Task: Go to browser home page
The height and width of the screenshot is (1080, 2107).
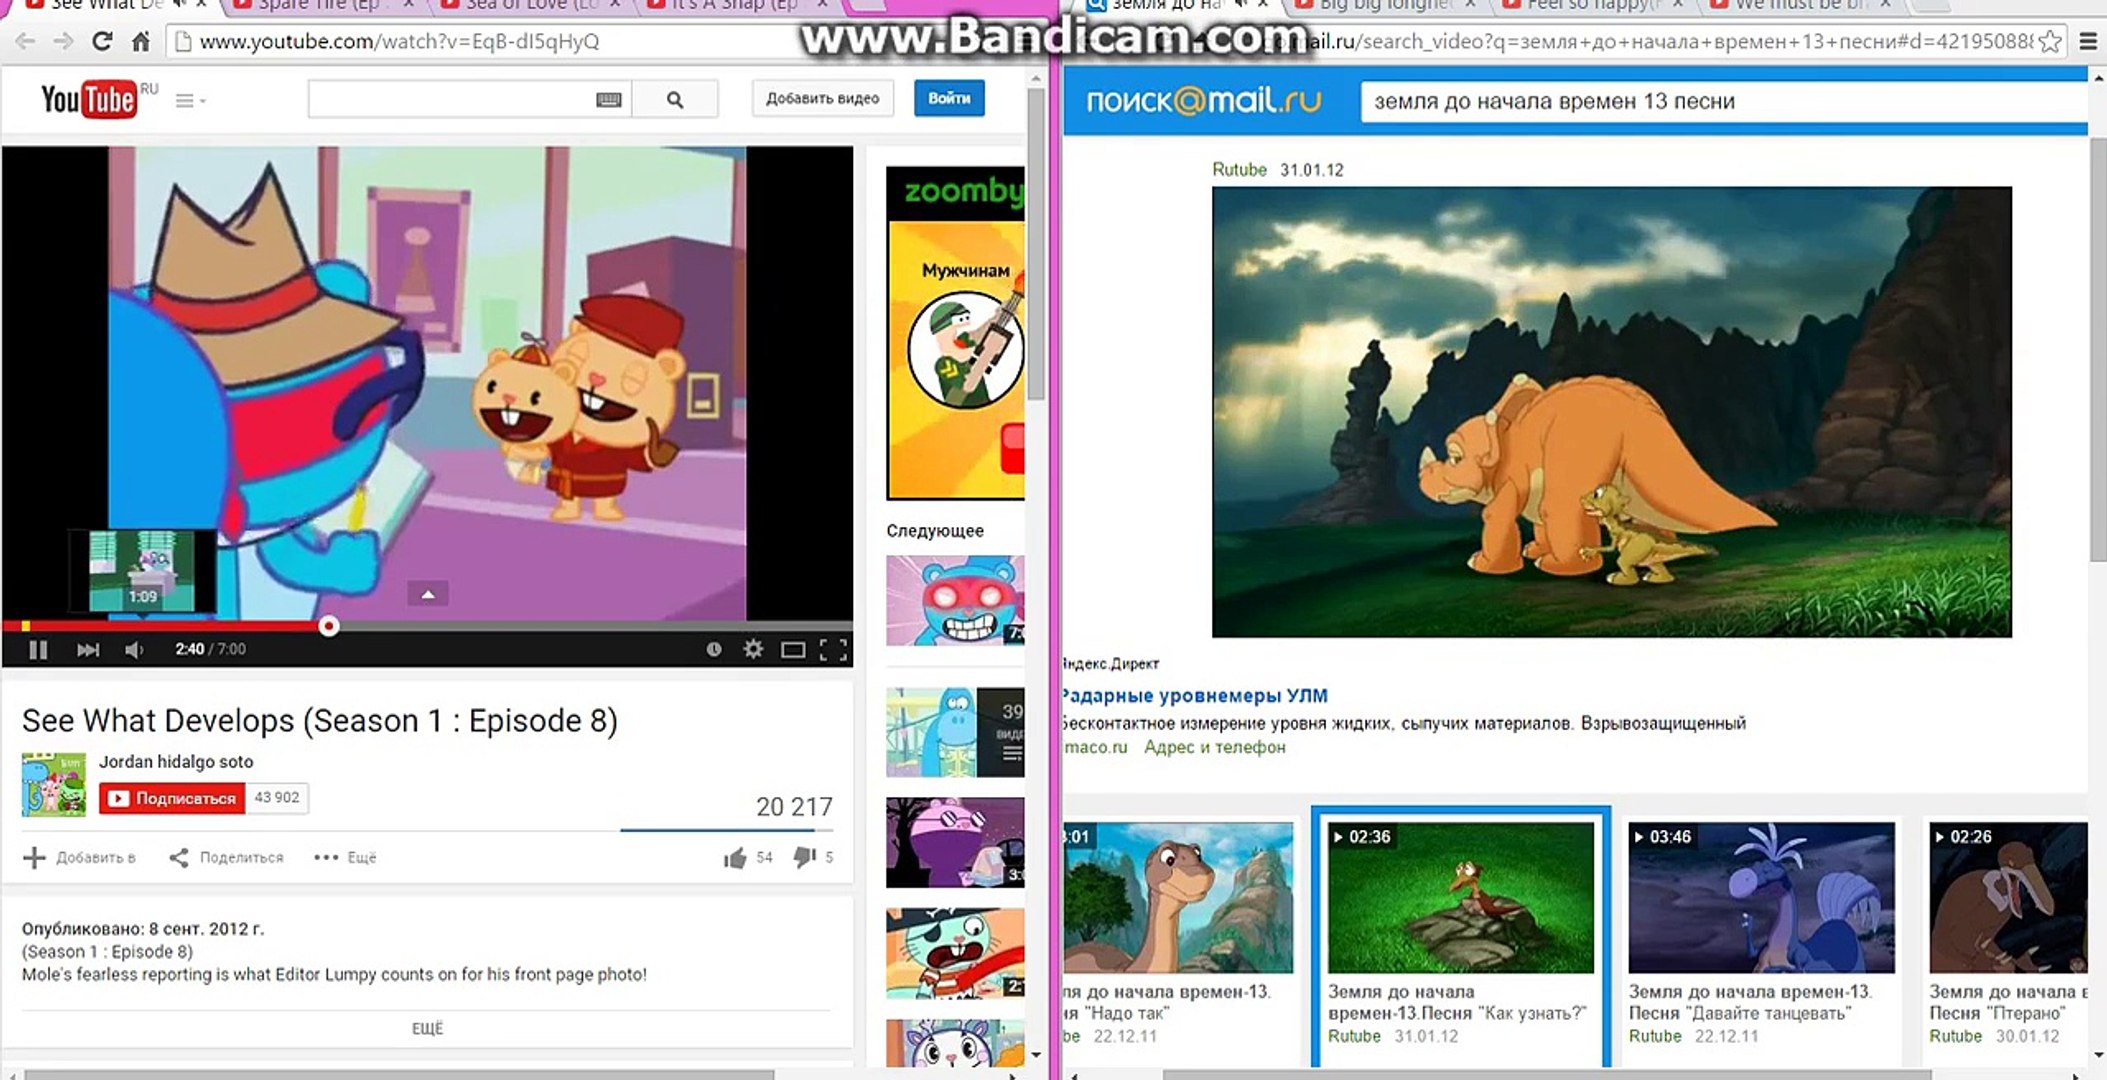Action: (141, 41)
